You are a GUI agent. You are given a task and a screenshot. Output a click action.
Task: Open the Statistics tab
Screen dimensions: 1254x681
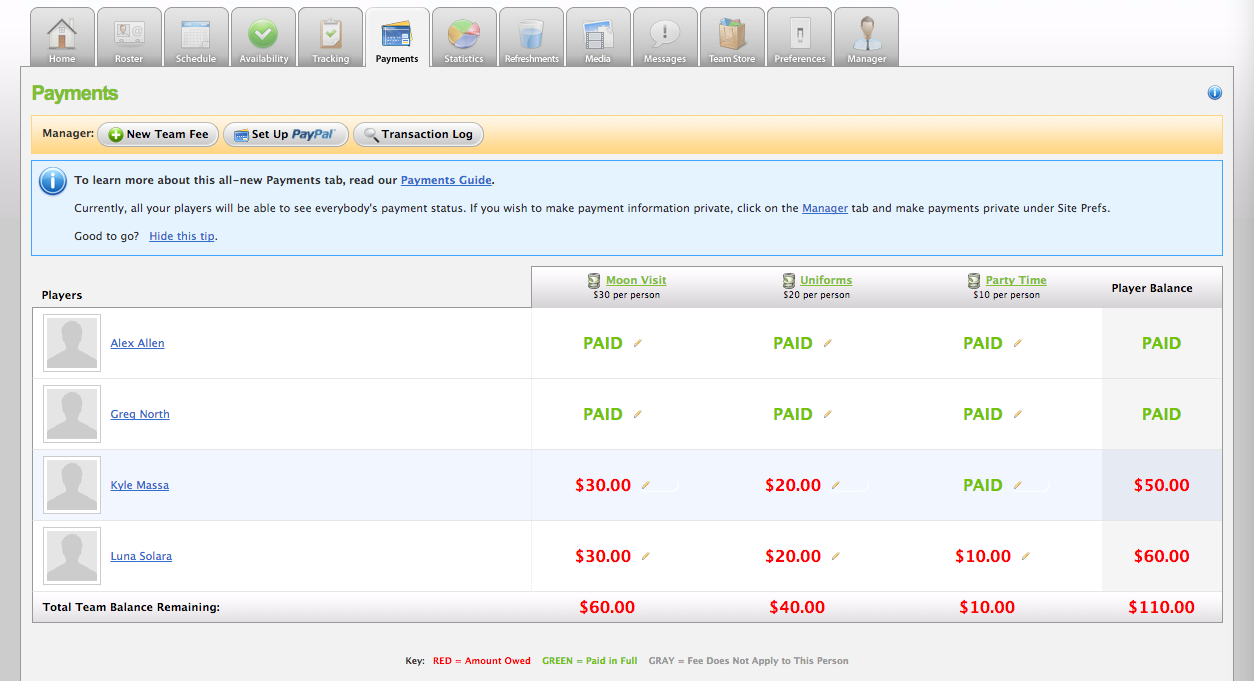[464, 37]
